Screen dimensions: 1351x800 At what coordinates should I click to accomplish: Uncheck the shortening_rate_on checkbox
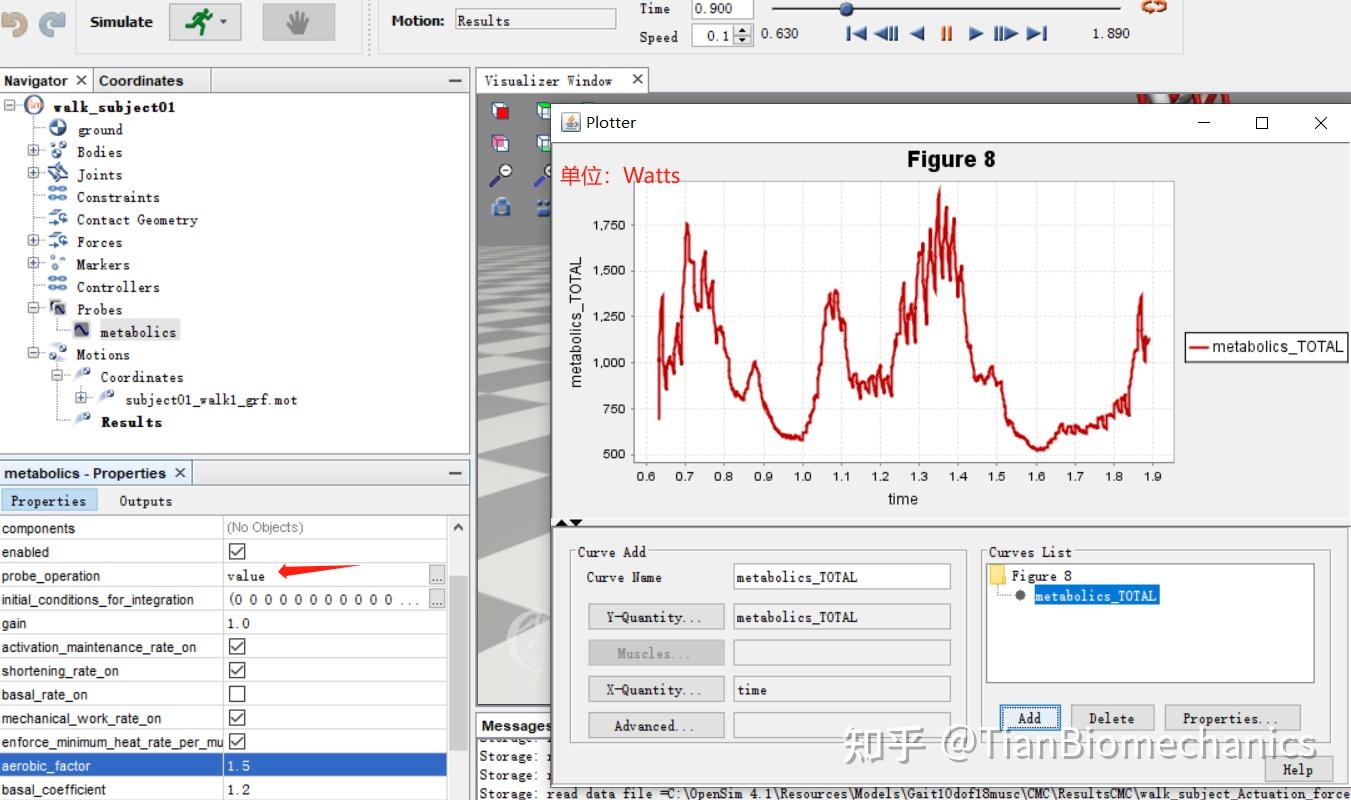tap(237, 670)
